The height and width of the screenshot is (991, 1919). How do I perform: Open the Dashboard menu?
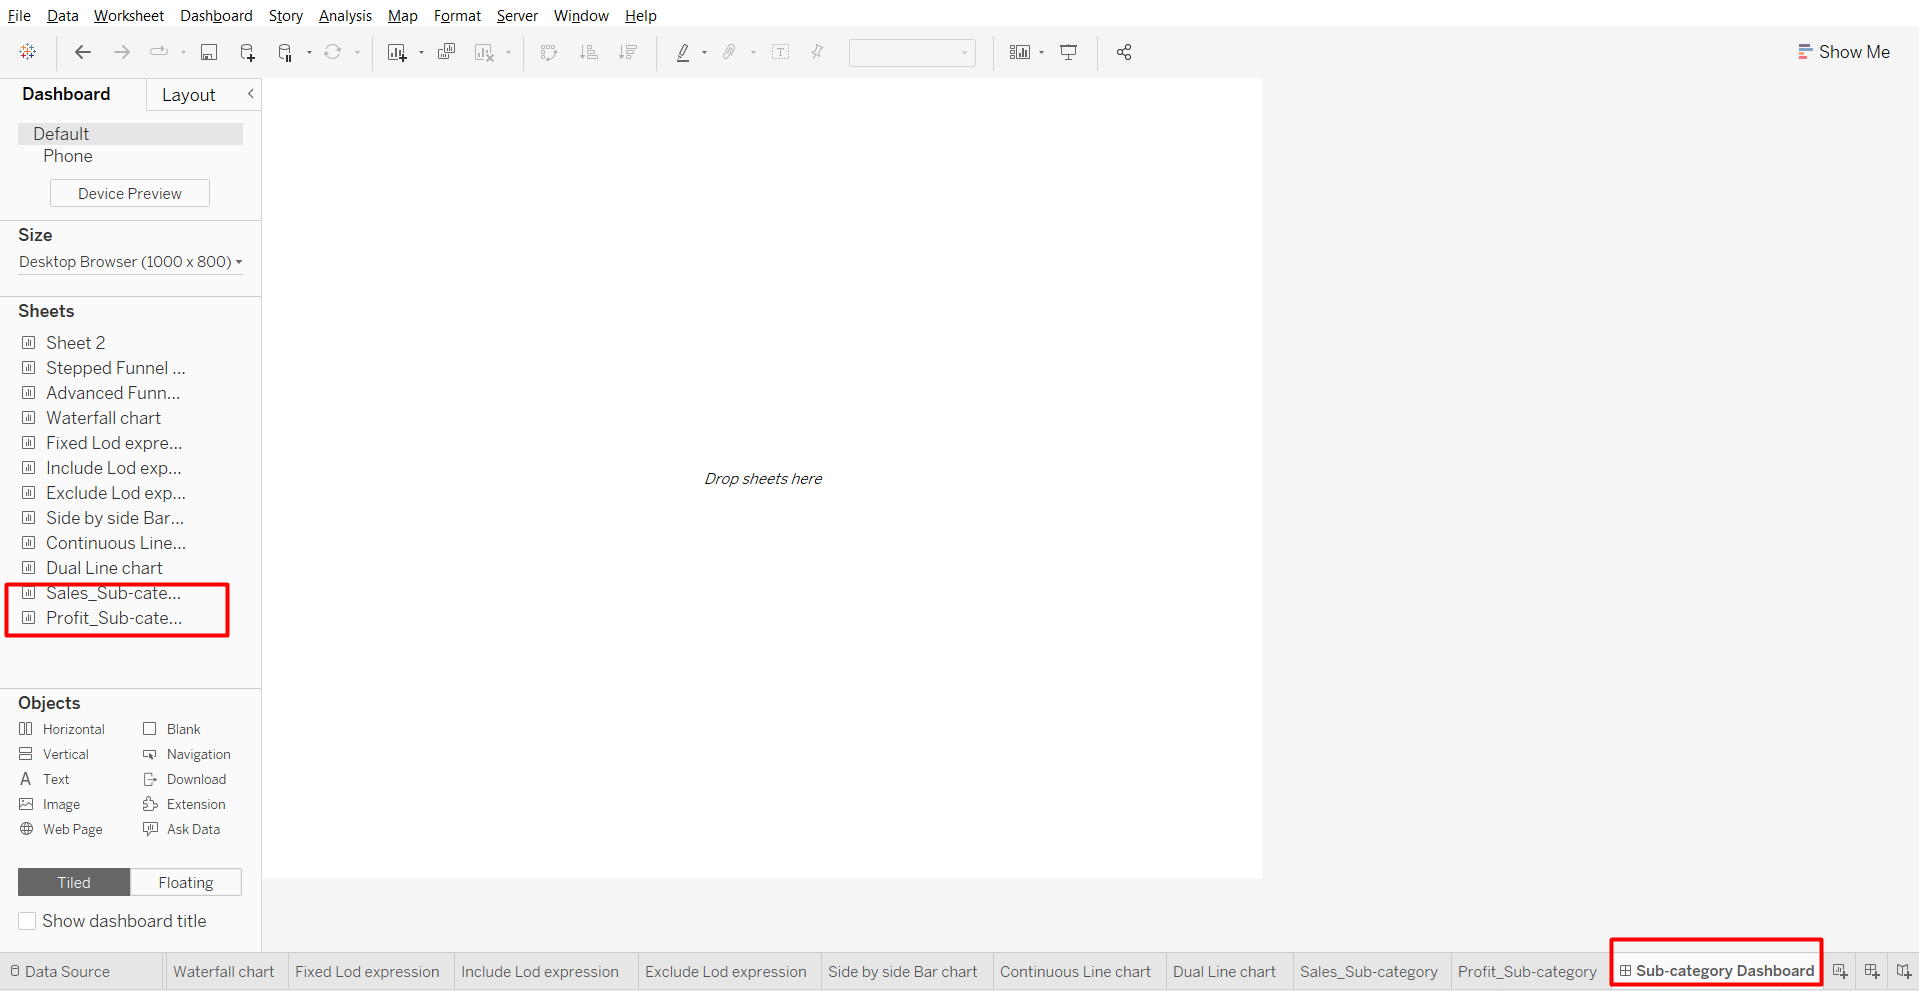216,15
